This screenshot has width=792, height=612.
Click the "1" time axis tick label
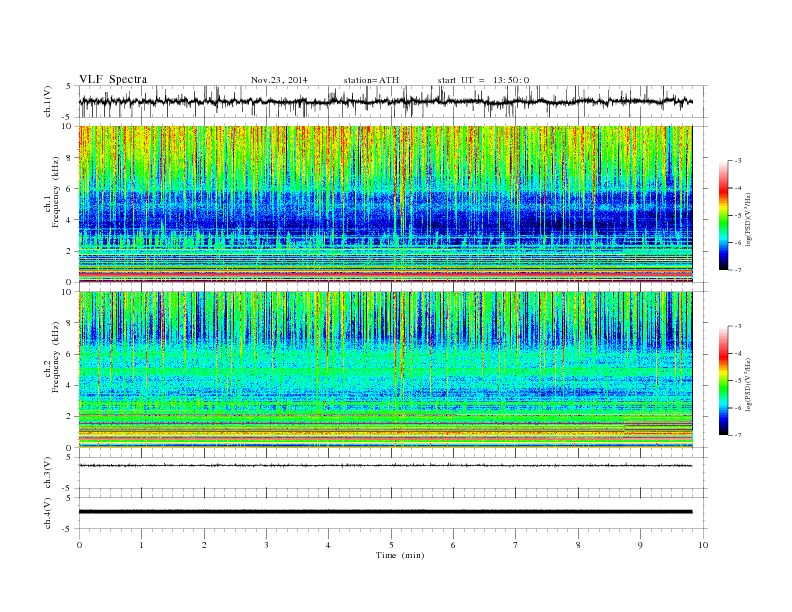(x=141, y=545)
